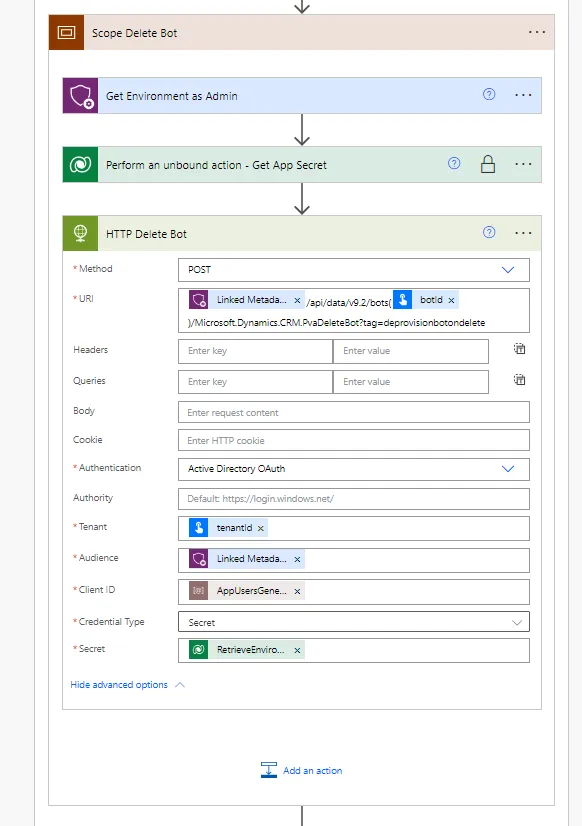This screenshot has width=582, height=826.
Task: Click the Authority input field
Action: pos(354,499)
